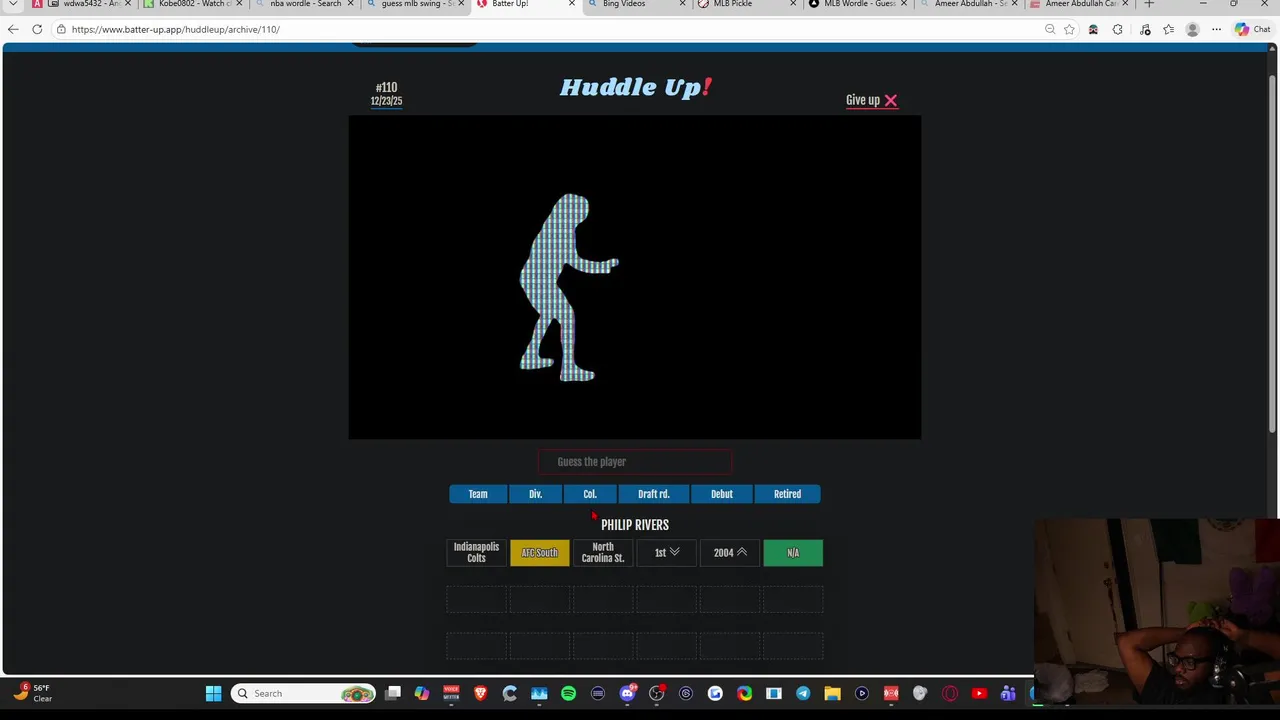Image resolution: width=1280 pixels, height=720 pixels.
Task: Open Spotify from the taskbar
Action: tap(568, 693)
